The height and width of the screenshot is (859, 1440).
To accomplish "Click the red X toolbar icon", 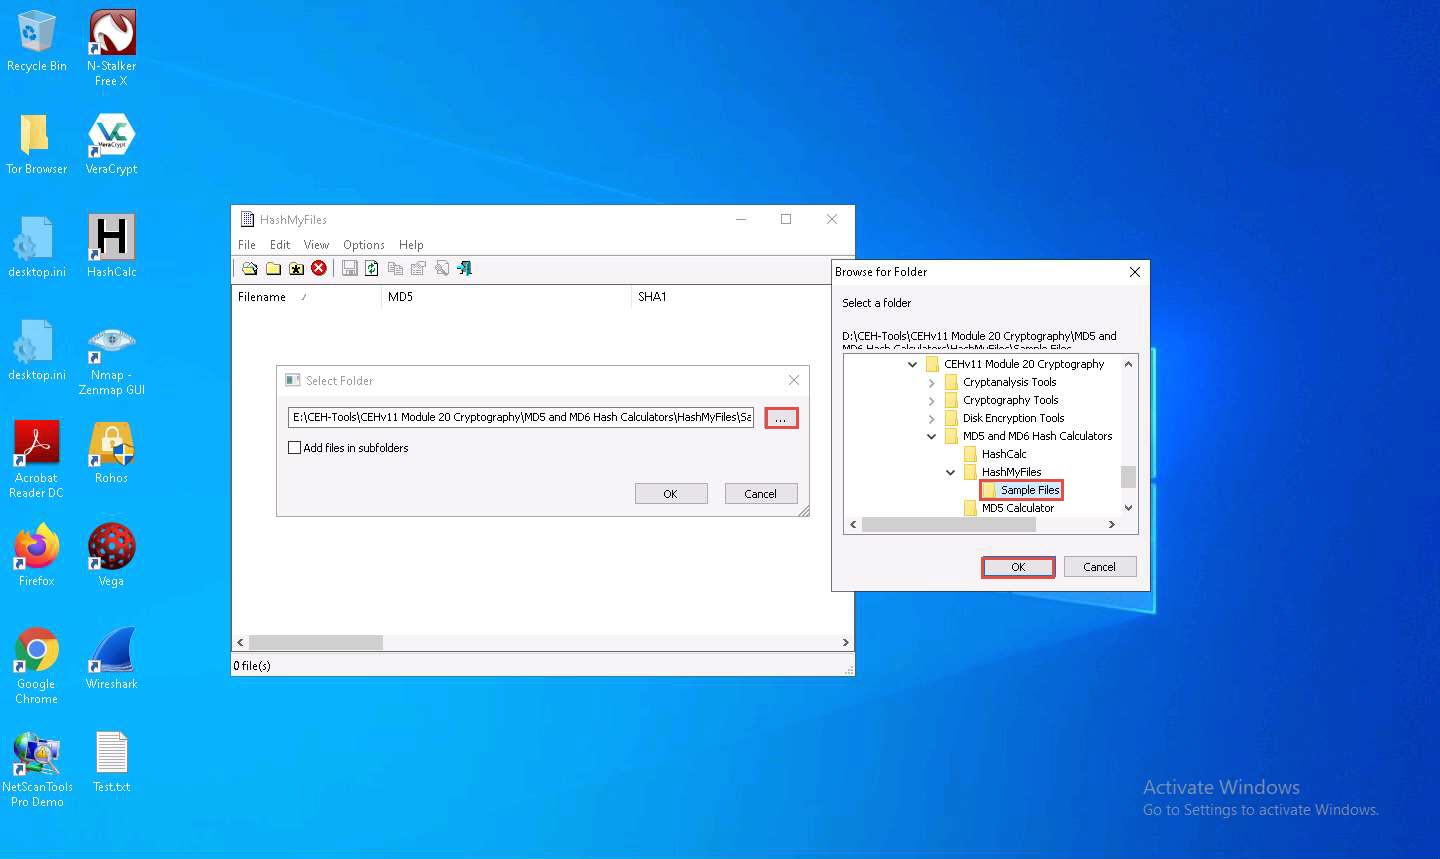I will click(319, 268).
